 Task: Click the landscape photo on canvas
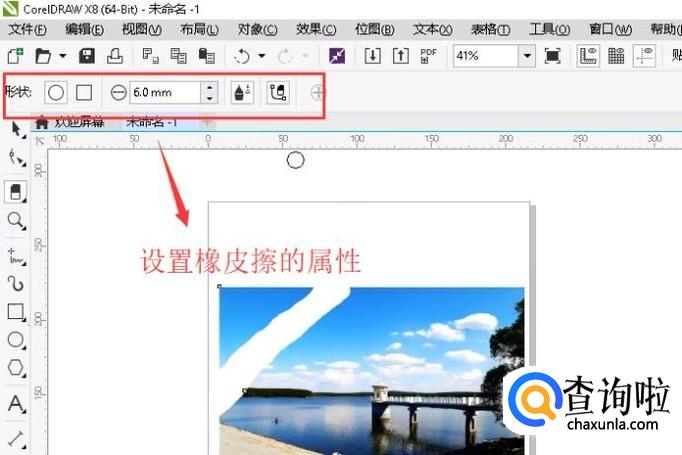click(x=371, y=371)
